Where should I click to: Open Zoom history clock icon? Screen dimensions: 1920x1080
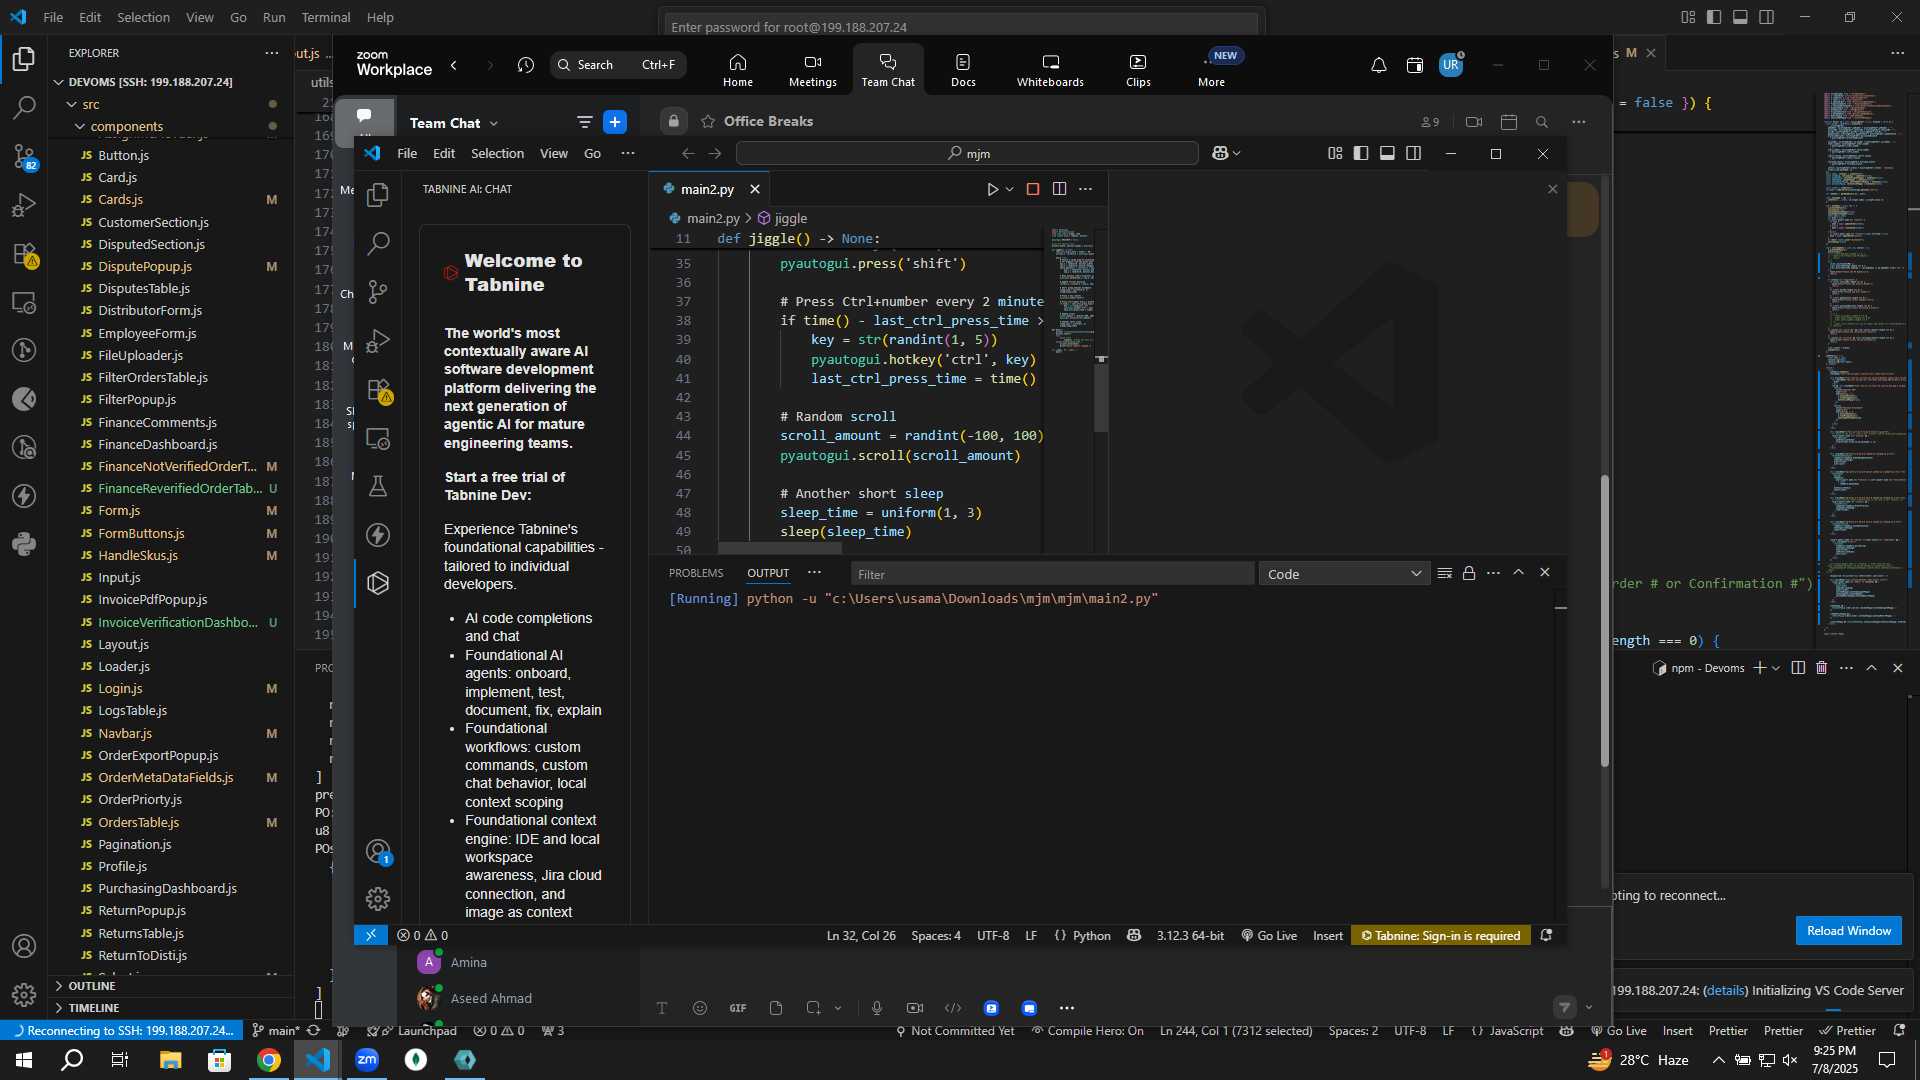526,65
